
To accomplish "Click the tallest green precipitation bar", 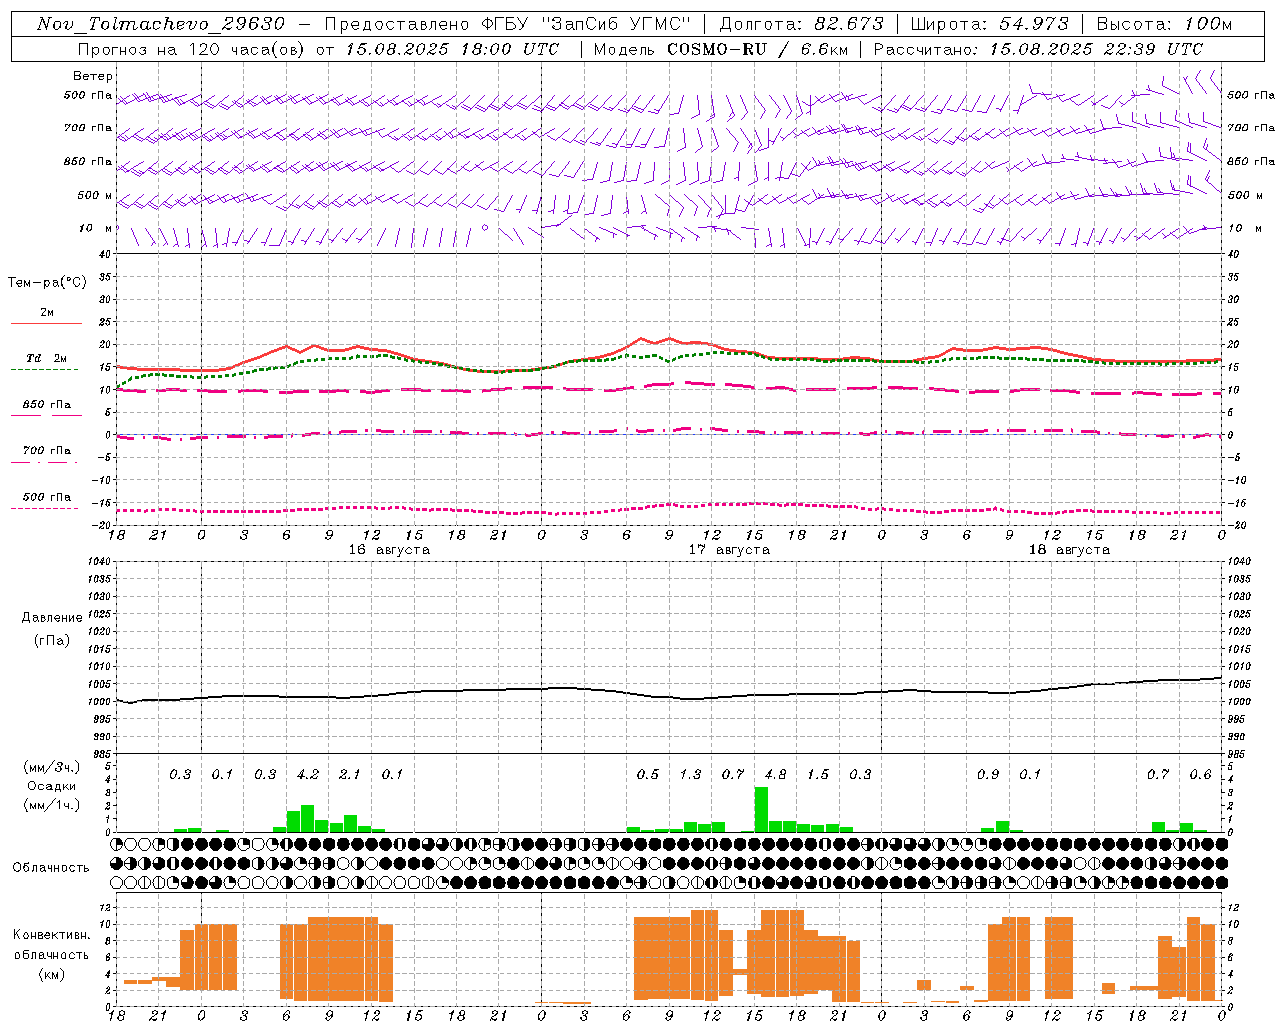I will click(761, 810).
